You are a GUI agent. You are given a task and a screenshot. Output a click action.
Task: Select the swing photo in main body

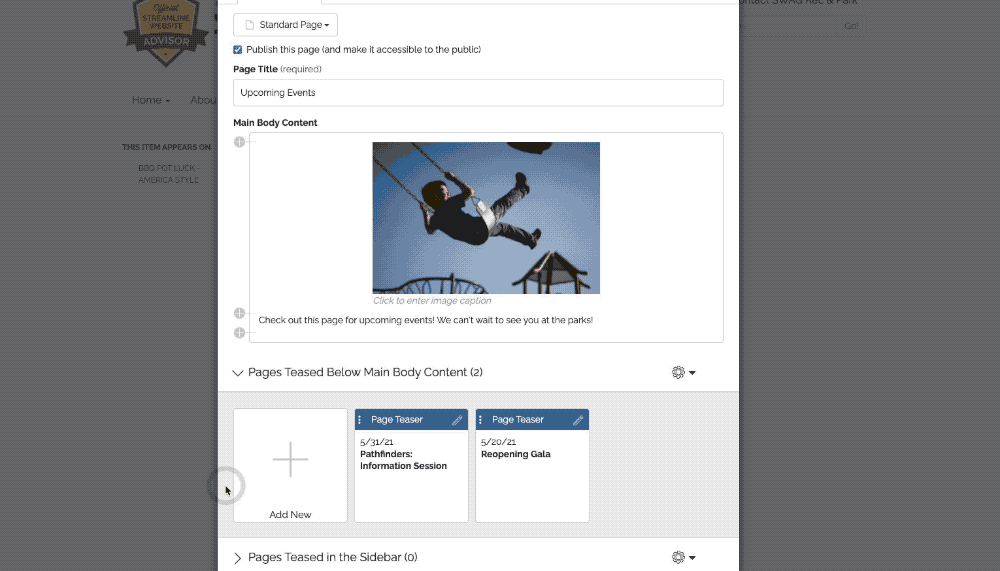tap(486, 218)
